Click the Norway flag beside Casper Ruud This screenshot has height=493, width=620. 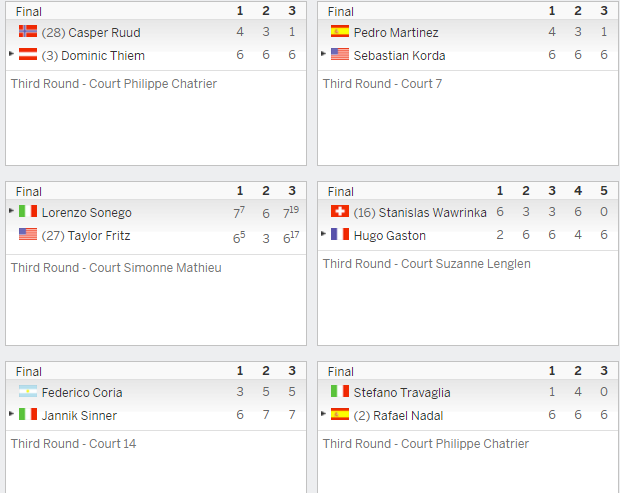pyautogui.click(x=28, y=31)
